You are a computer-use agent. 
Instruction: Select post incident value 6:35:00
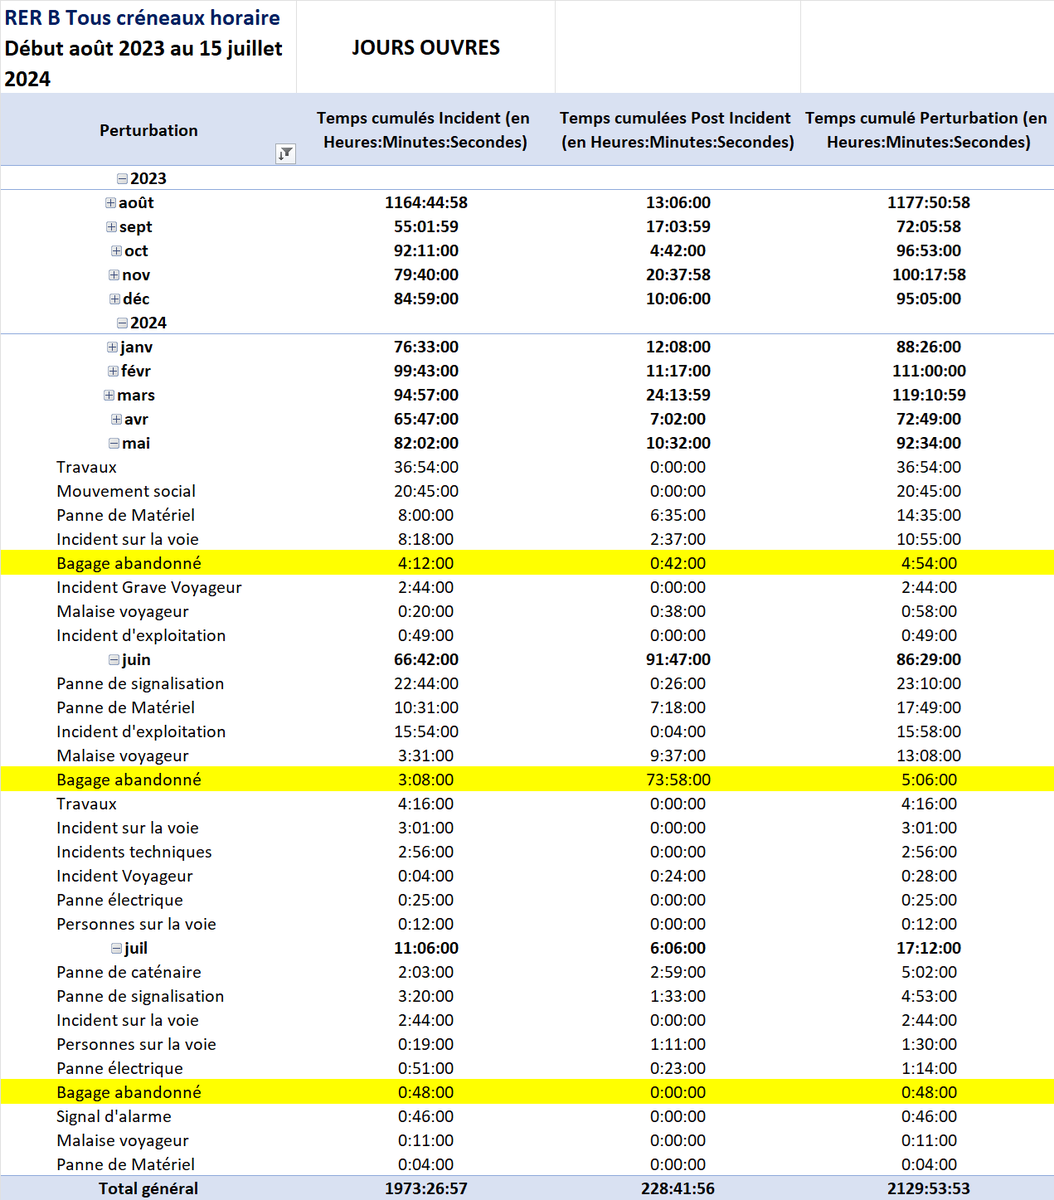pyautogui.click(x=678, y=515)
